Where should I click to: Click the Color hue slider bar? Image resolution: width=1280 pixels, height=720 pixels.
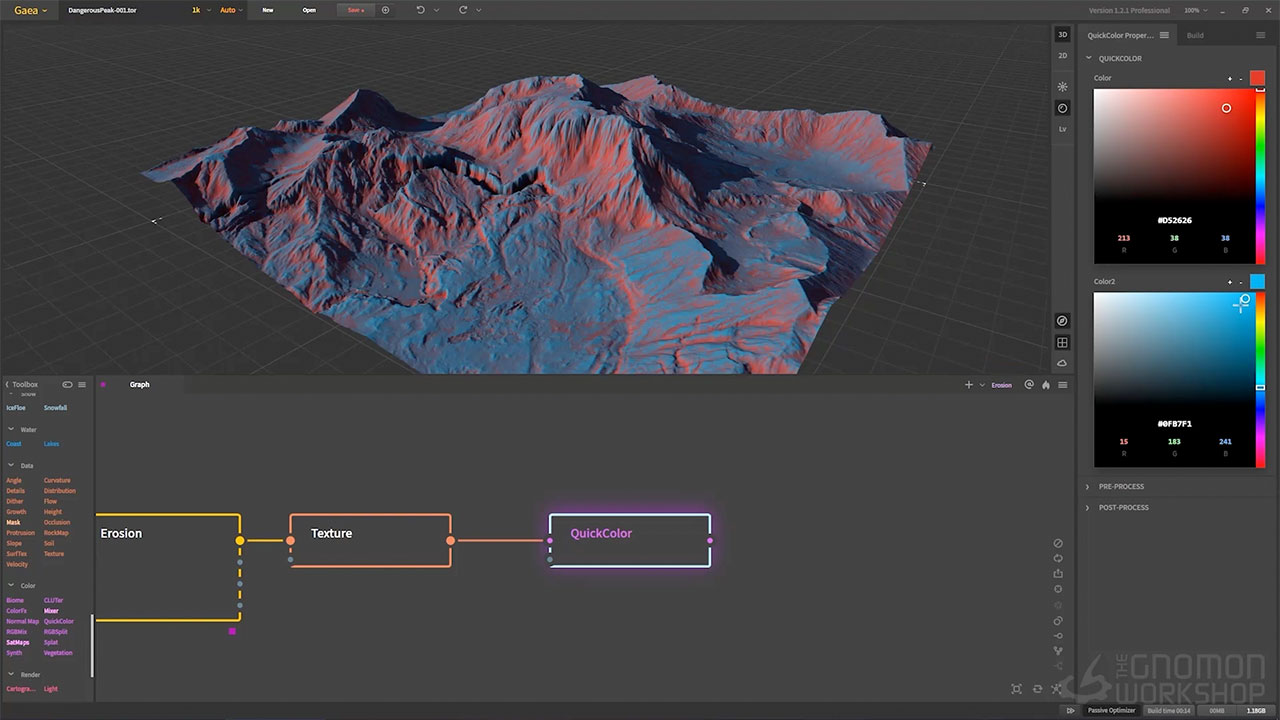[1260, 176]
